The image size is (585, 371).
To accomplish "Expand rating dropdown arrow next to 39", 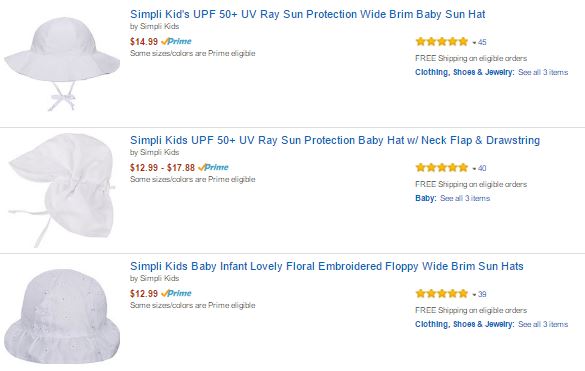I will pyautogui.click(x=474, y=295).
